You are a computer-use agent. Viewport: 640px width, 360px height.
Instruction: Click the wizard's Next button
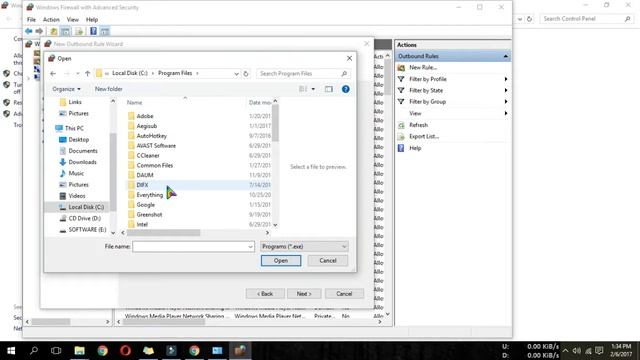click(x=304, y=294)
